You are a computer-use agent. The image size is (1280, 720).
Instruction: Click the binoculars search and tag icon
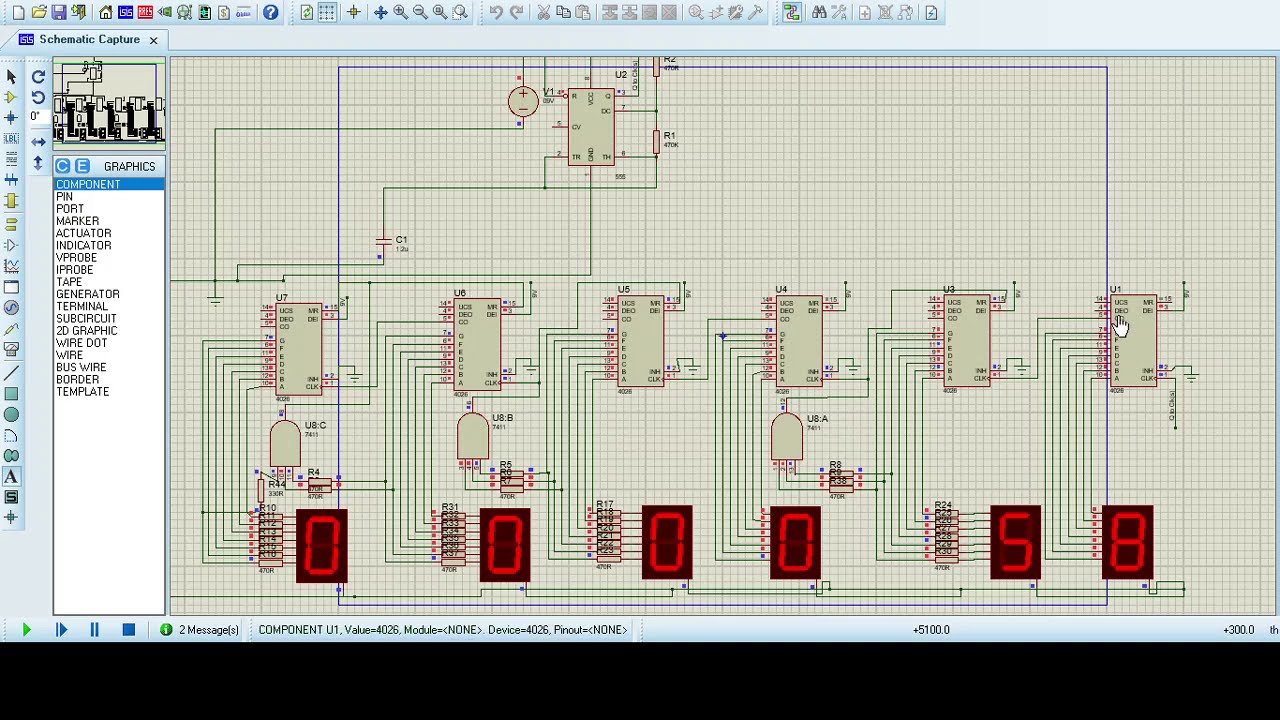point(819,13)
